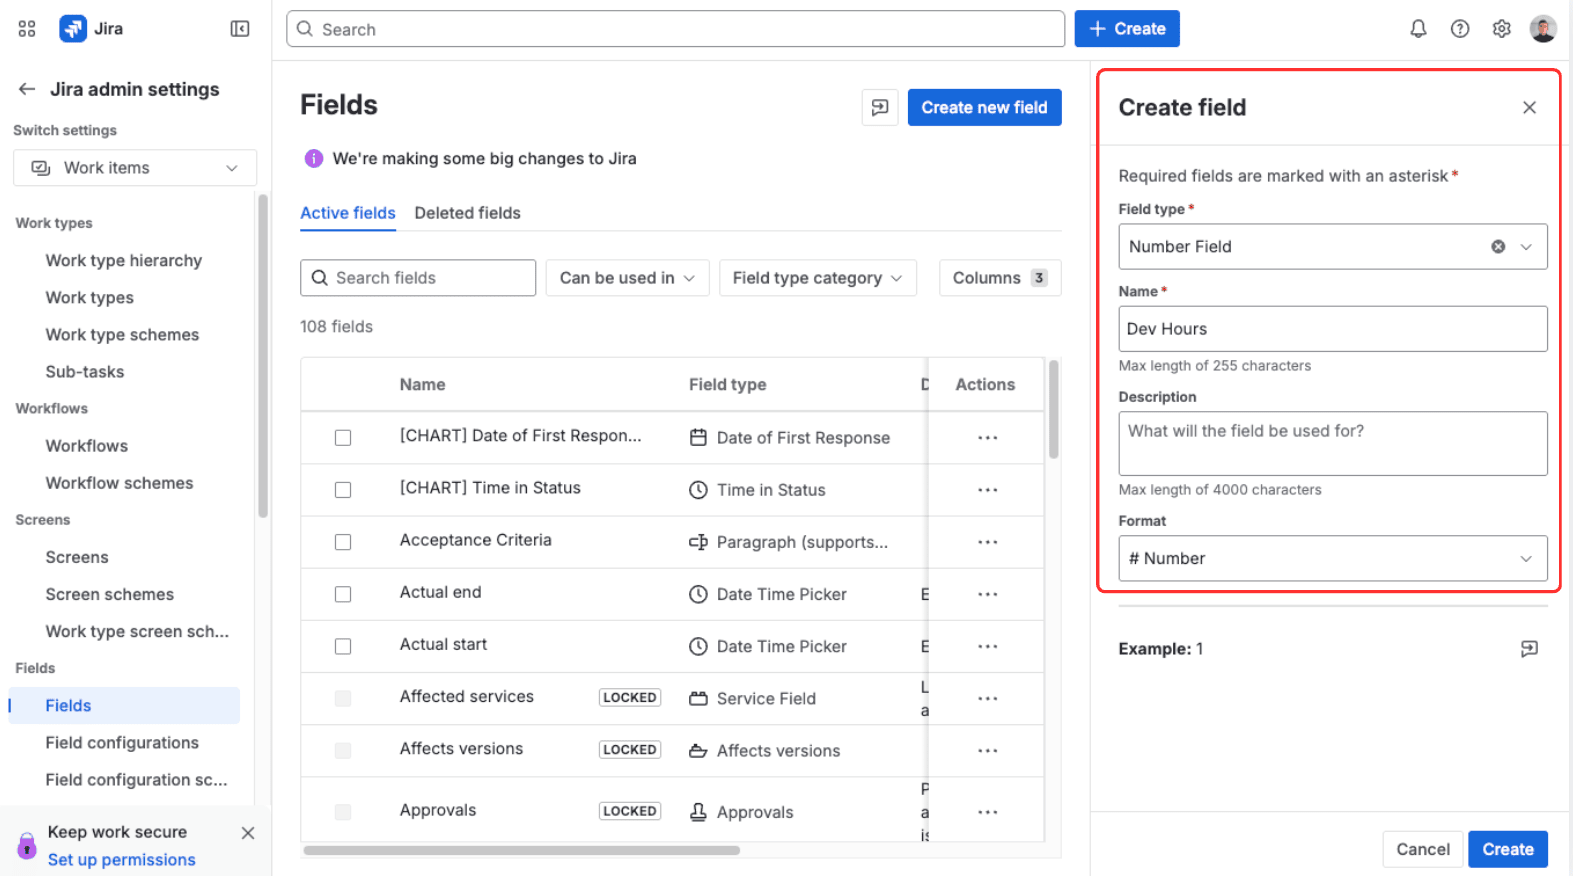Open Sub-tasks in sidebar
The image size is (1573, 876).
[85, 372]
